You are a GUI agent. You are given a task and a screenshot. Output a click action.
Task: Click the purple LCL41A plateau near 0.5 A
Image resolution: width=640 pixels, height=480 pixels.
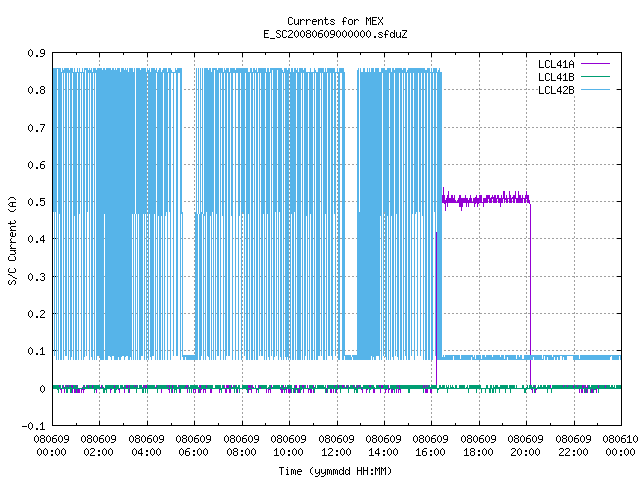pos(486,200)
